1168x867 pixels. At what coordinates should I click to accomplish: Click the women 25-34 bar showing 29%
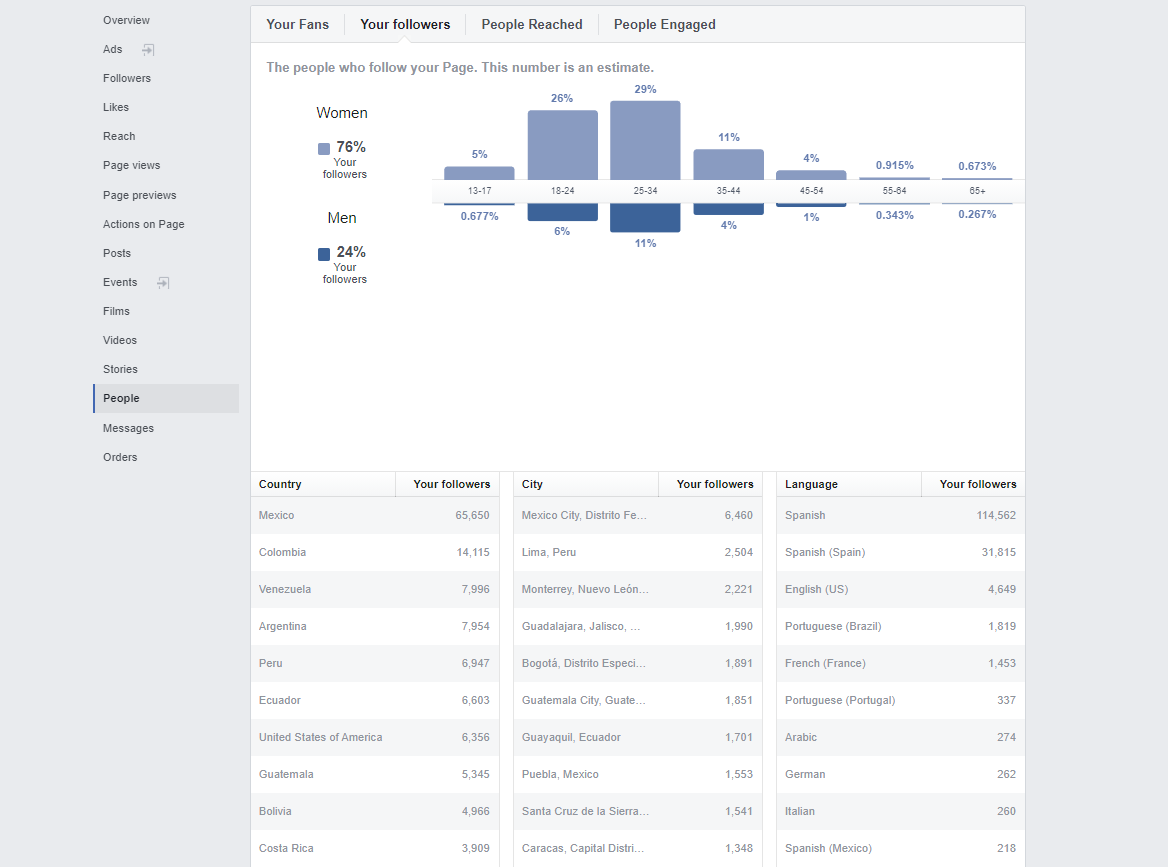[x=645, y=140]
